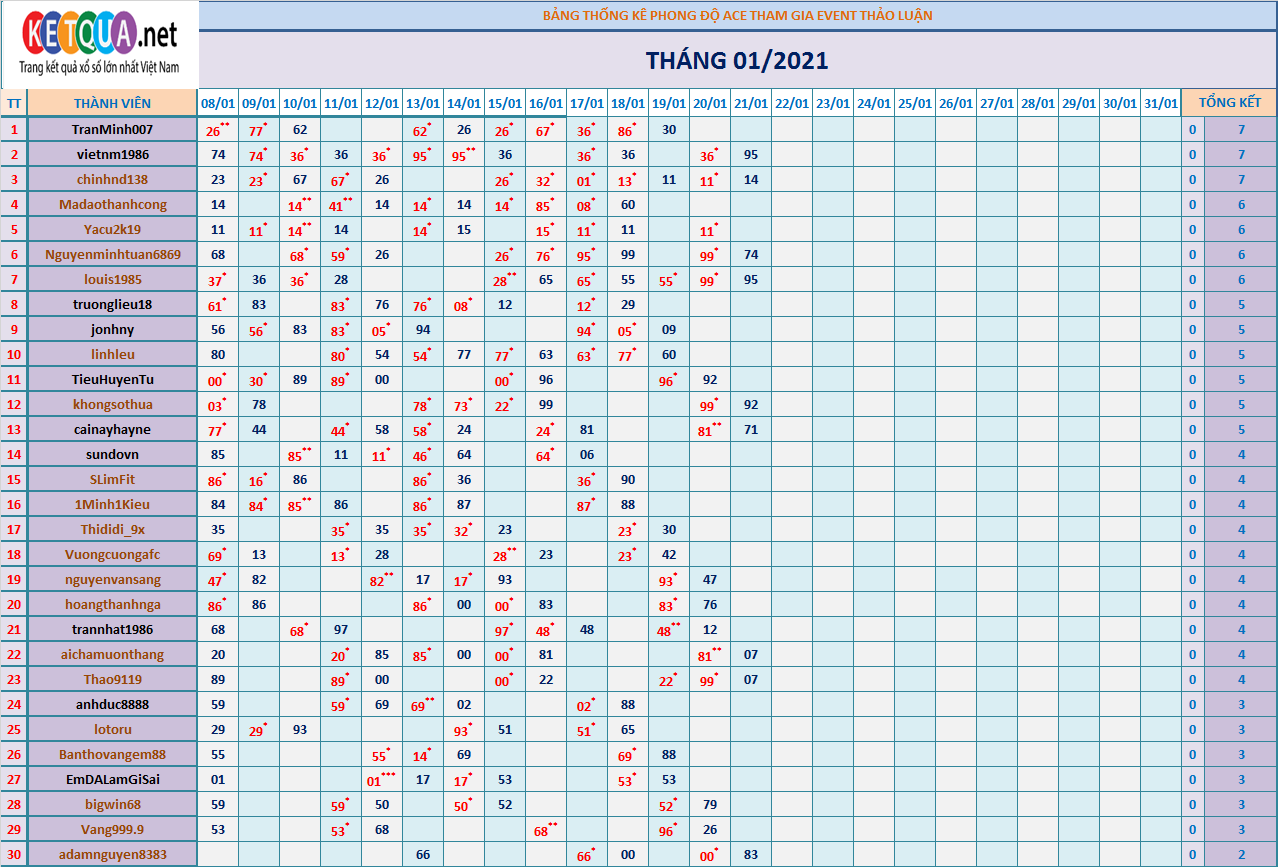The width and height of the screenshot is (1278, 867).
Task: Open the TieuHuyenTu member entry
Action: click(112, 379)
